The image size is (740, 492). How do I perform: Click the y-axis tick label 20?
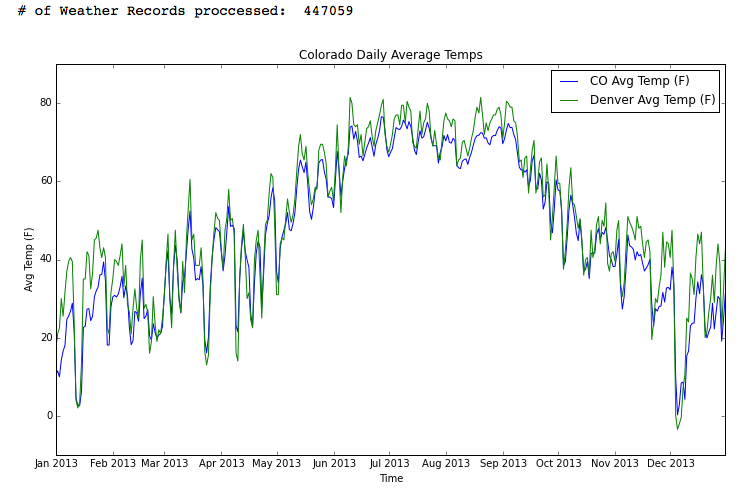(x=46, y=338)
